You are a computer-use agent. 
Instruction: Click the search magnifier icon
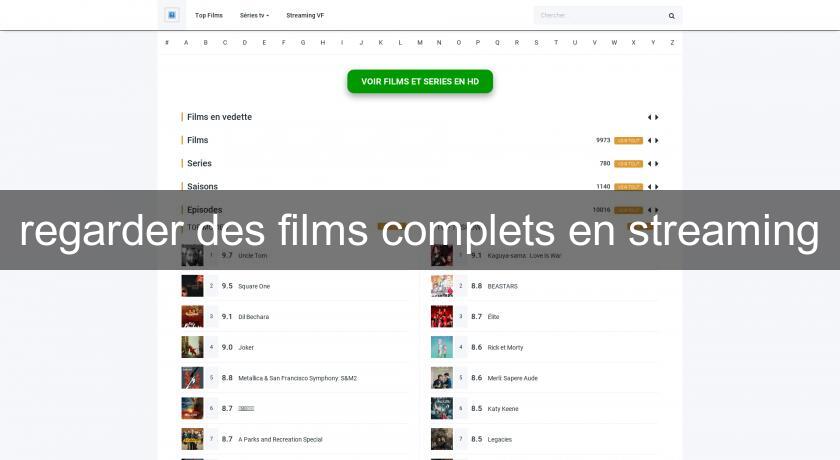671,16
